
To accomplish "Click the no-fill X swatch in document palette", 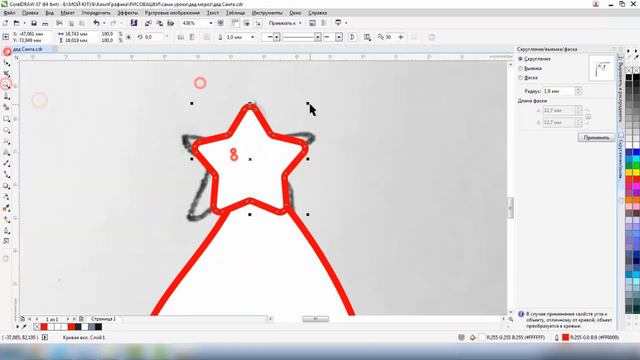I will 37,327.
